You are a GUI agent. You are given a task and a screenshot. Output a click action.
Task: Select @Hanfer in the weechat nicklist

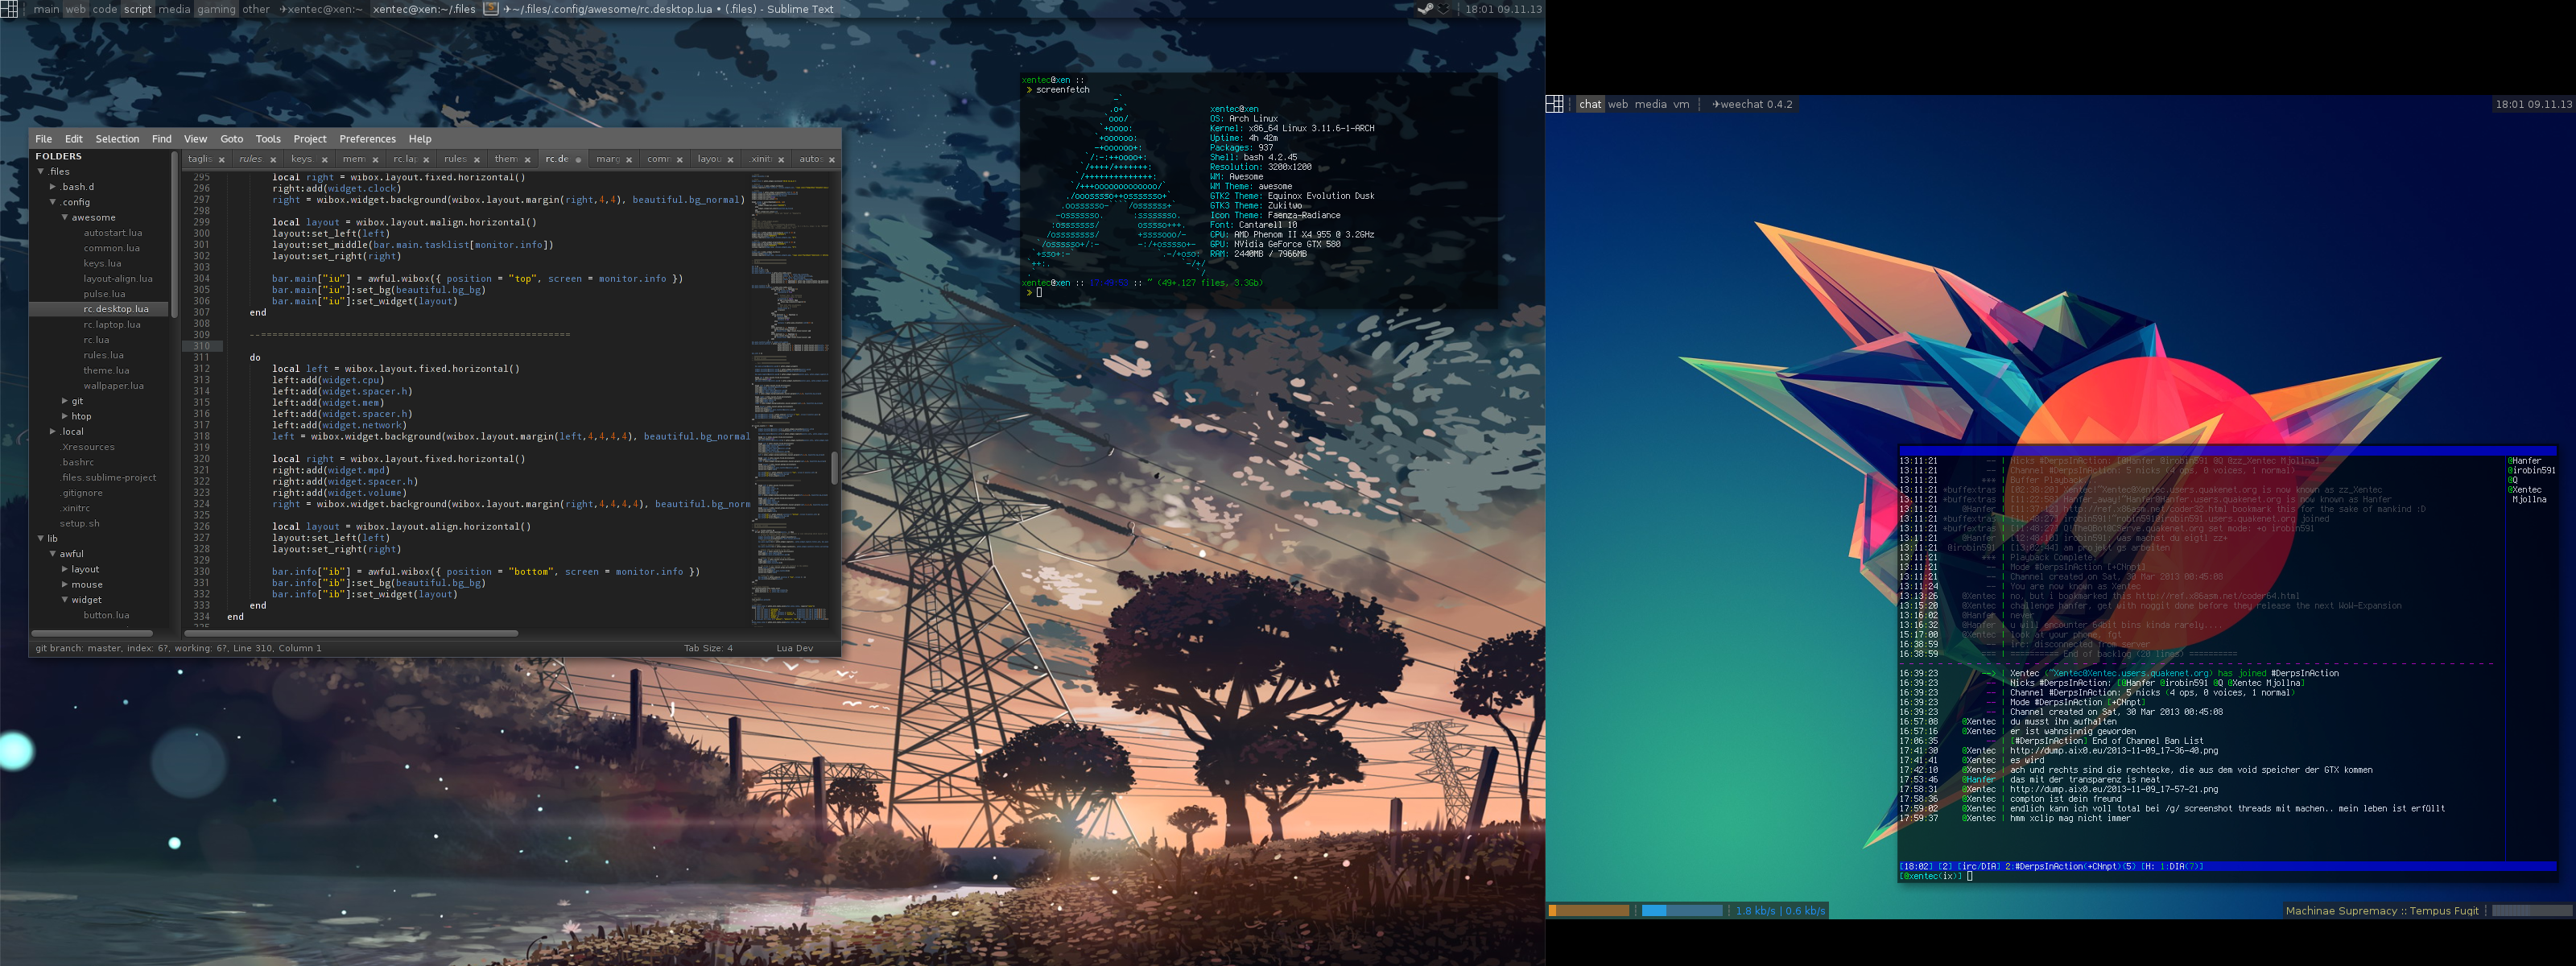(2523, 461)
